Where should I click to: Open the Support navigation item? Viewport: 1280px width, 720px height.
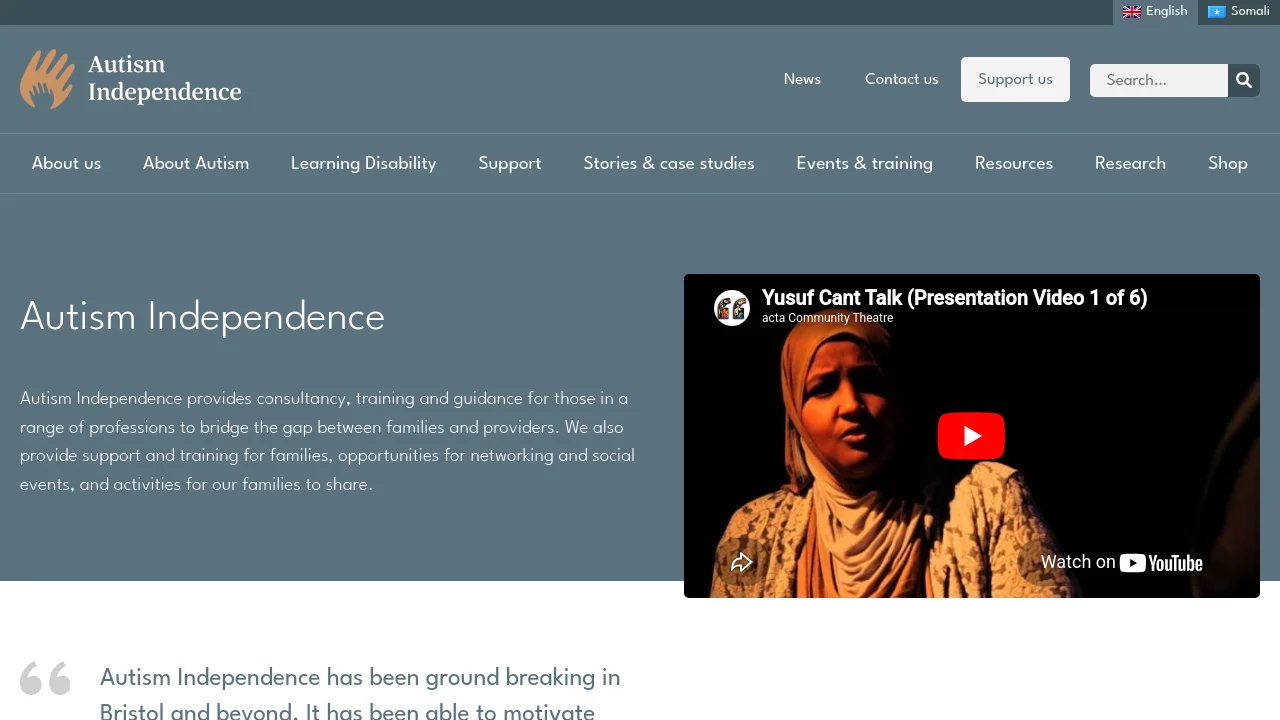[x=510, y=163]
